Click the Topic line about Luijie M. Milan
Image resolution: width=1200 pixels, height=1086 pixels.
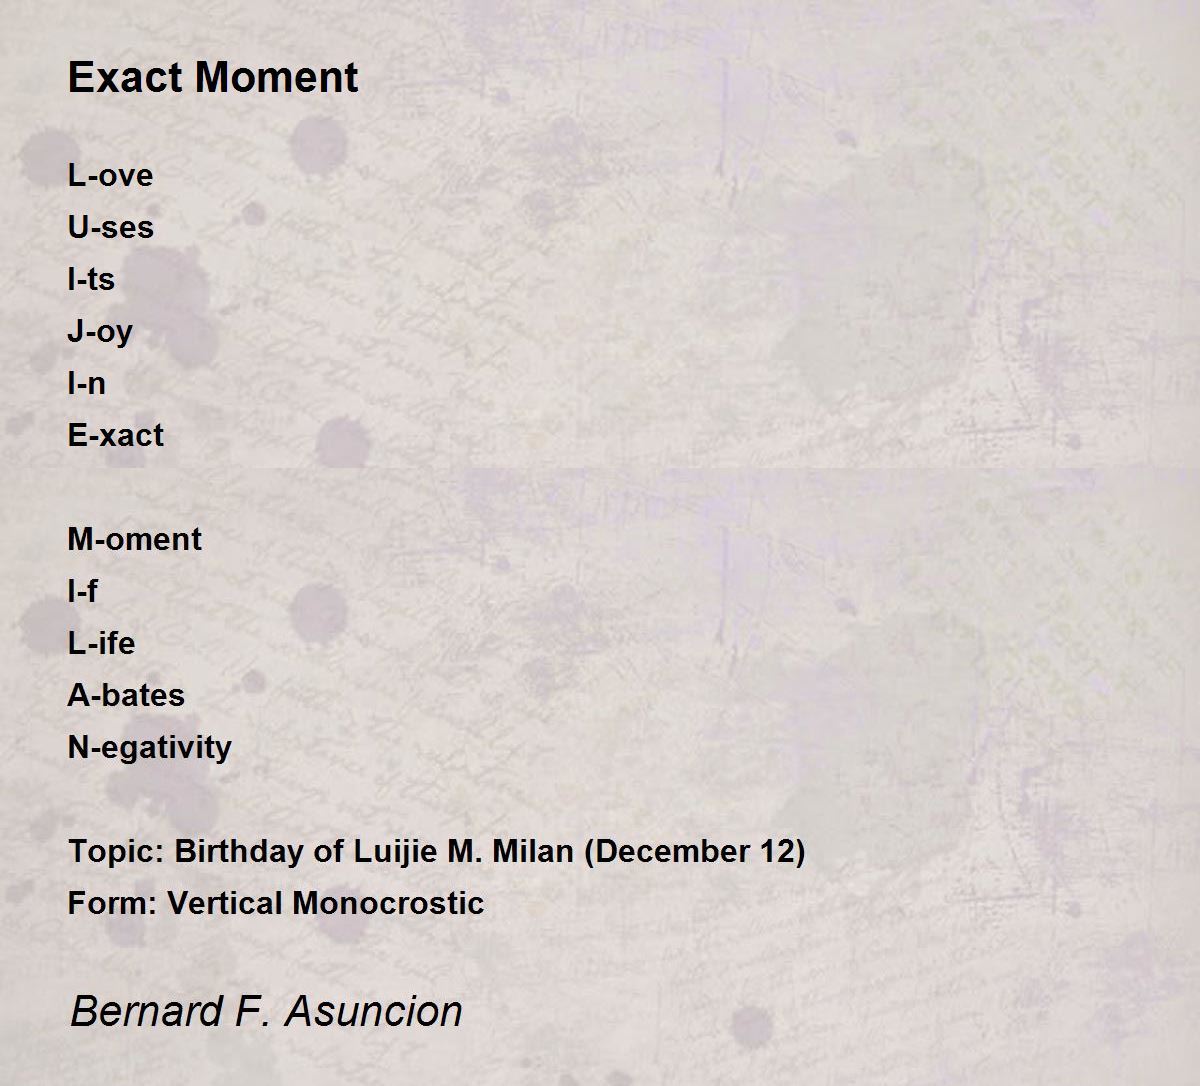[x=436, y=851]
